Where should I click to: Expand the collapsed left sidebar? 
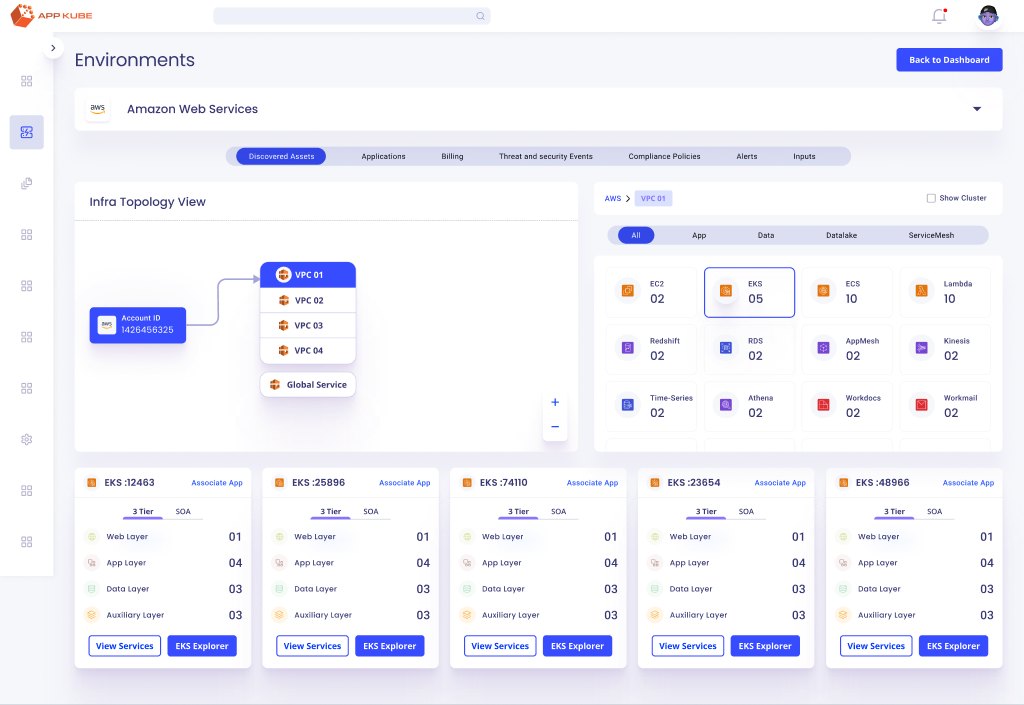click(x=53, y=48)
